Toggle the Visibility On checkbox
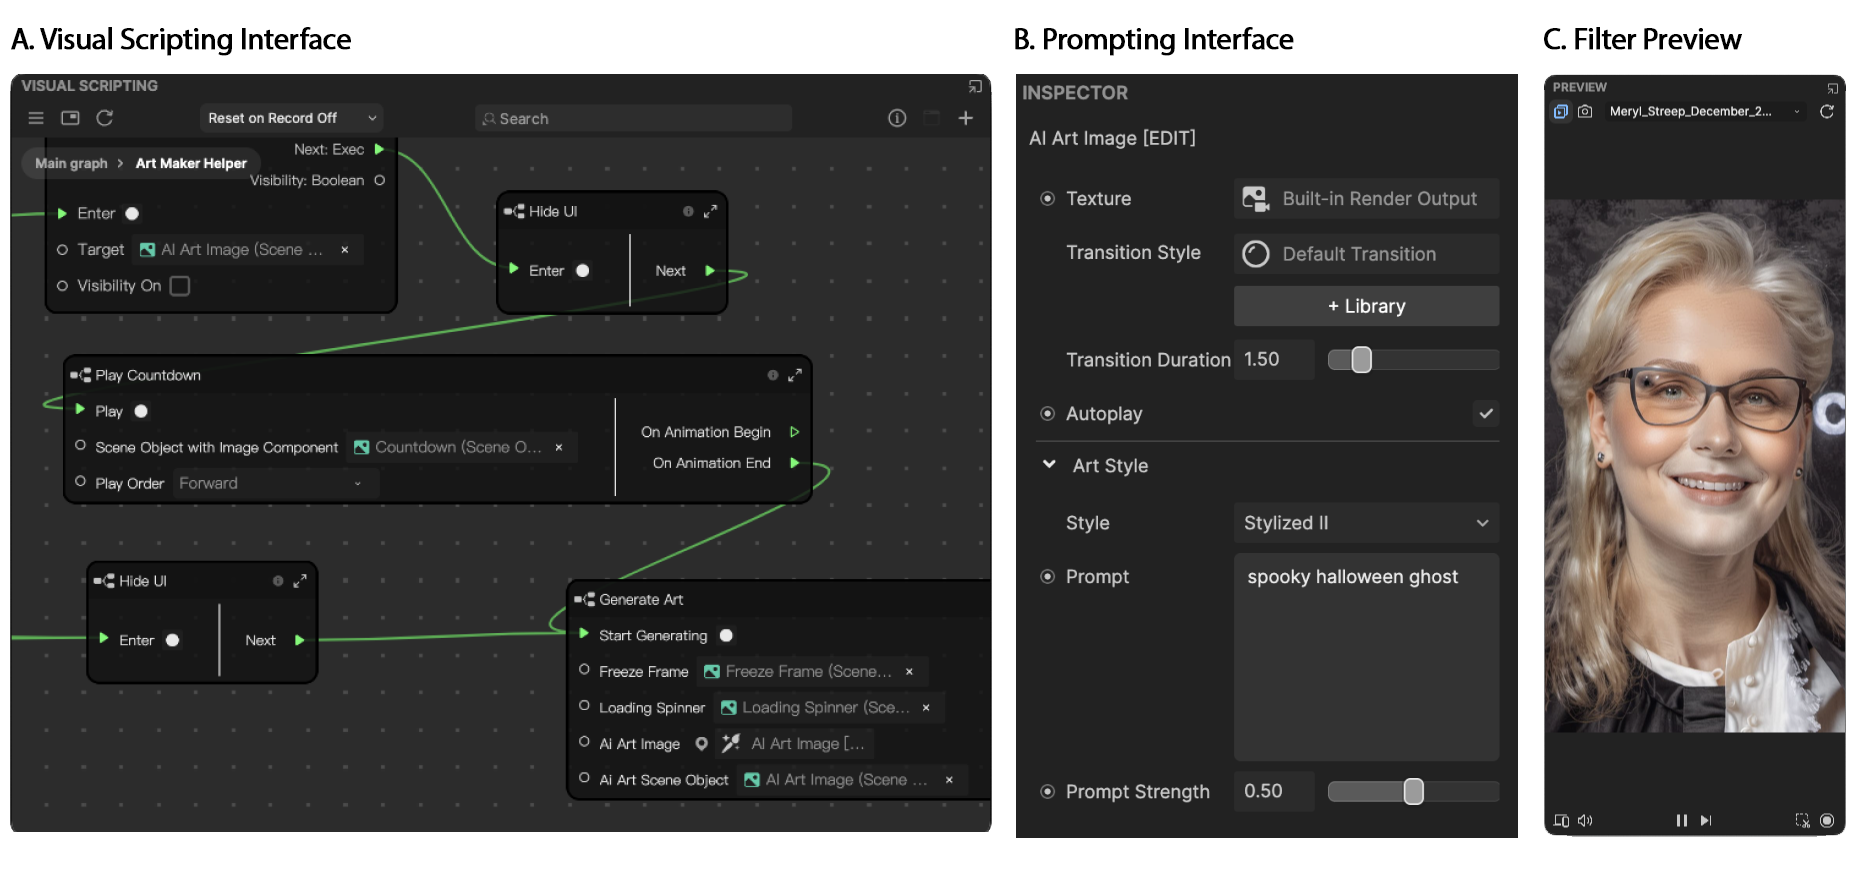Viewport: 1869px width, 884px height. point(180,286)
